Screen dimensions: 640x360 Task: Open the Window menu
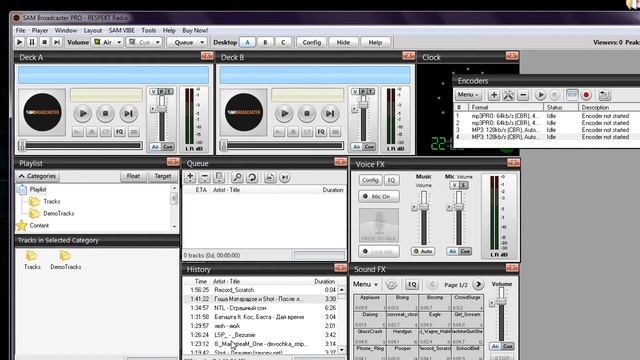pyautogui.click(x=65, y=30)
